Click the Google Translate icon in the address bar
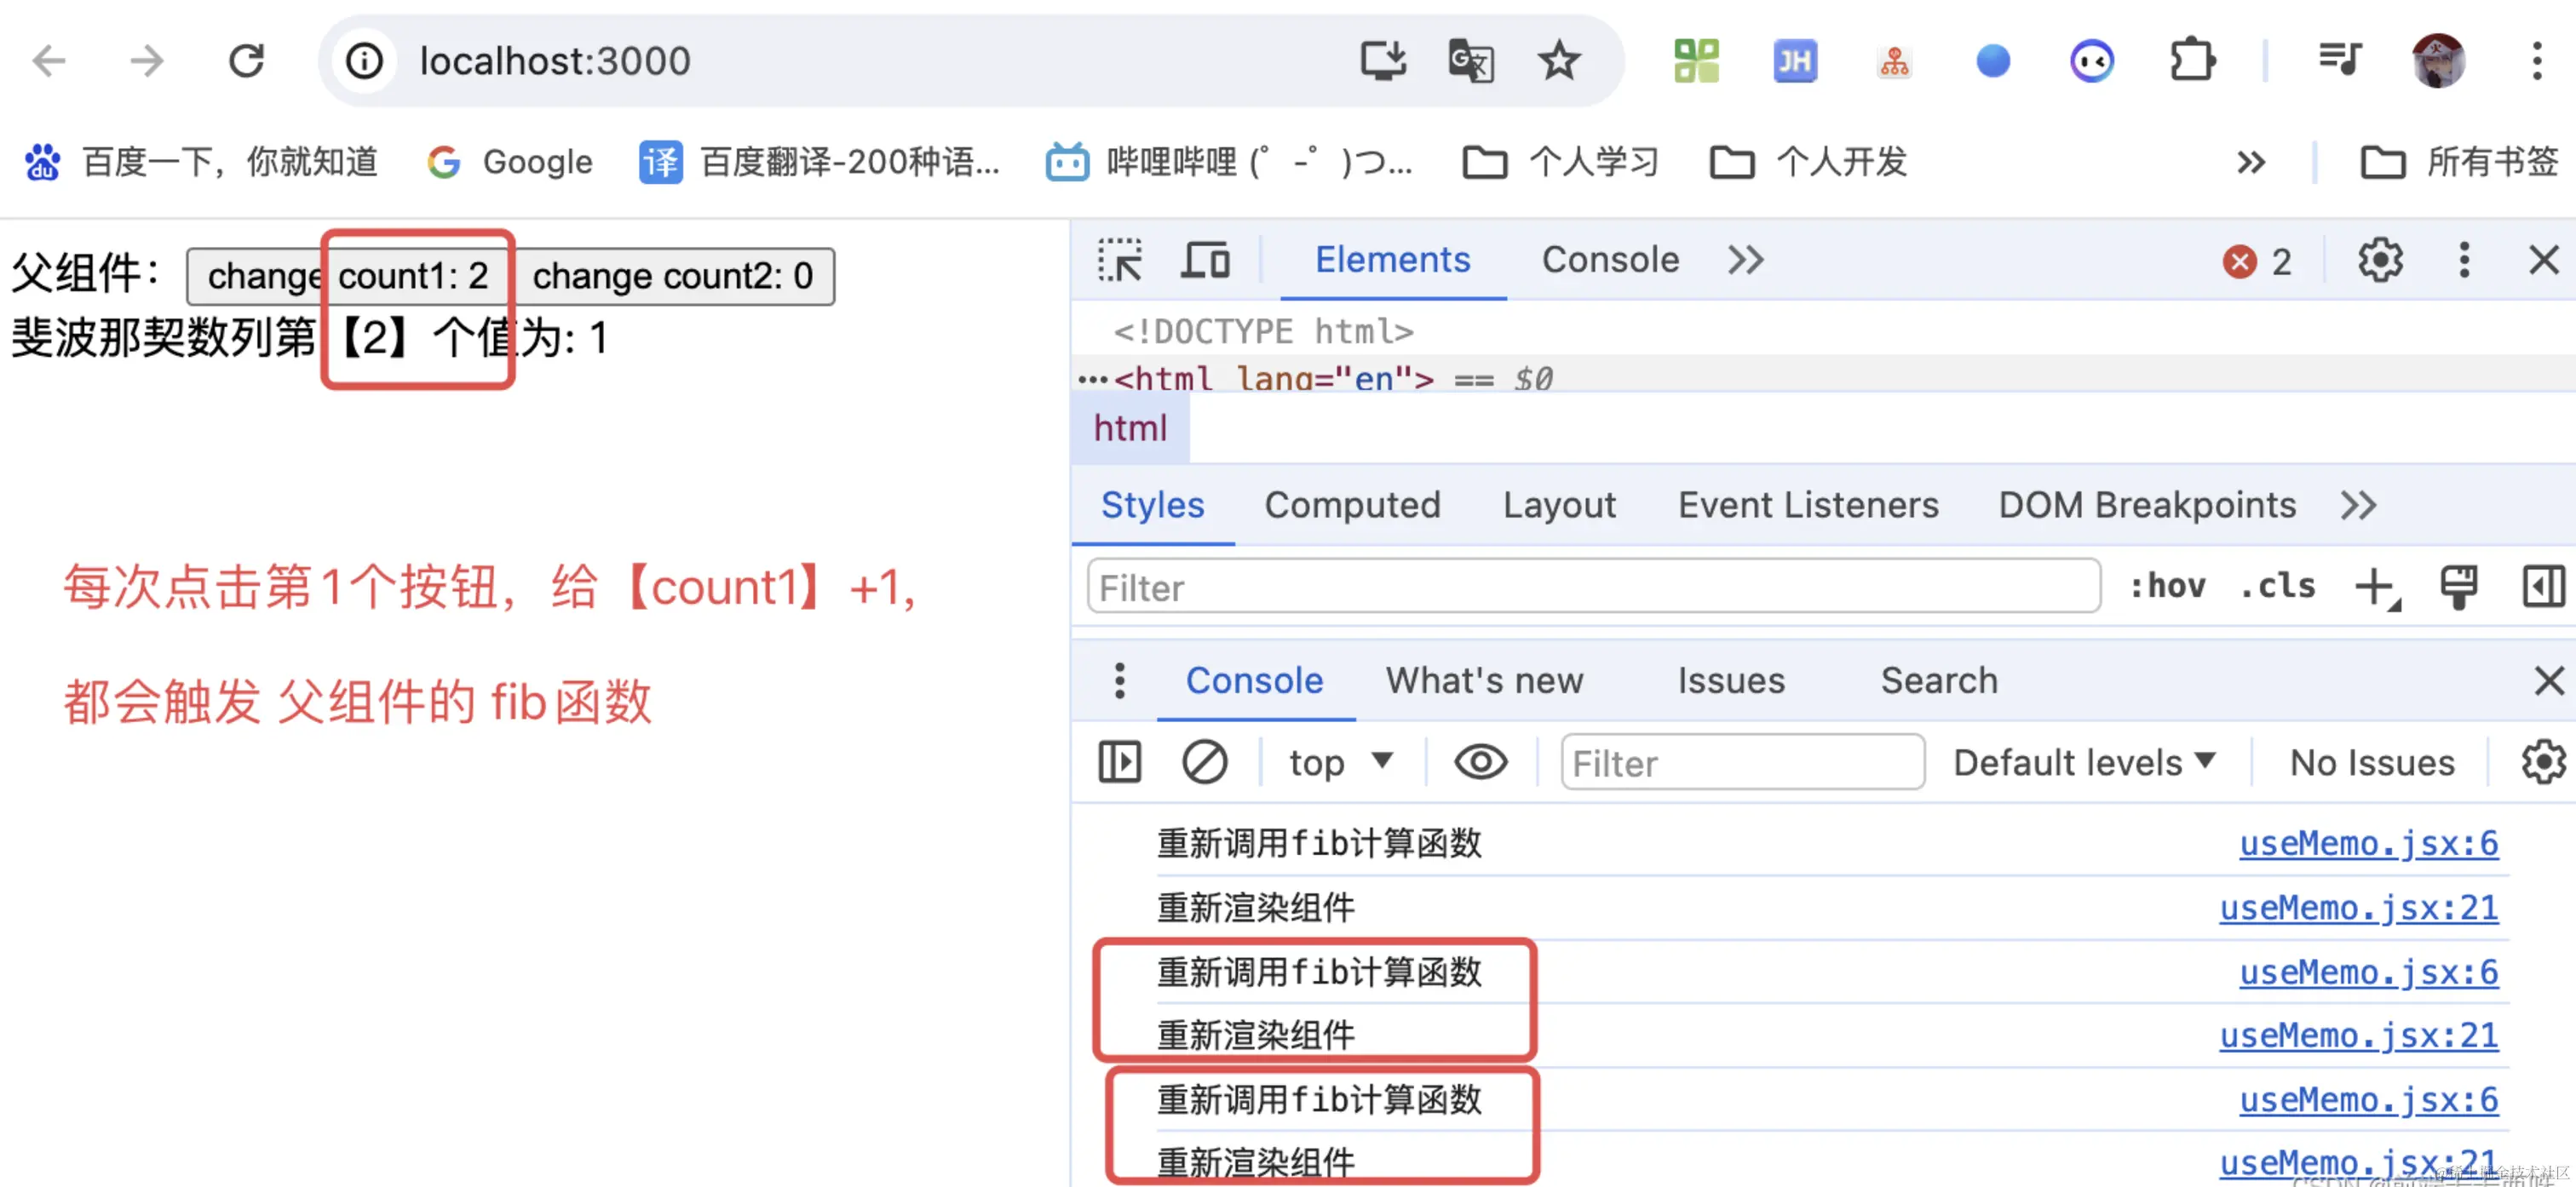The height and width of the screenshot is (1187, 2576). point(1470,61)
